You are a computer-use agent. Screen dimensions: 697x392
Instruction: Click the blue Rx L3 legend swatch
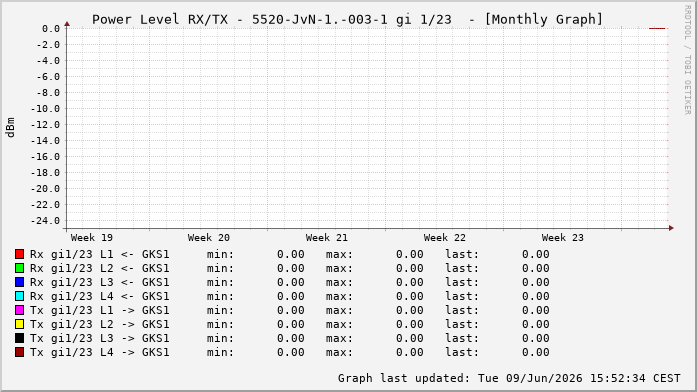(x=19, y=282)
